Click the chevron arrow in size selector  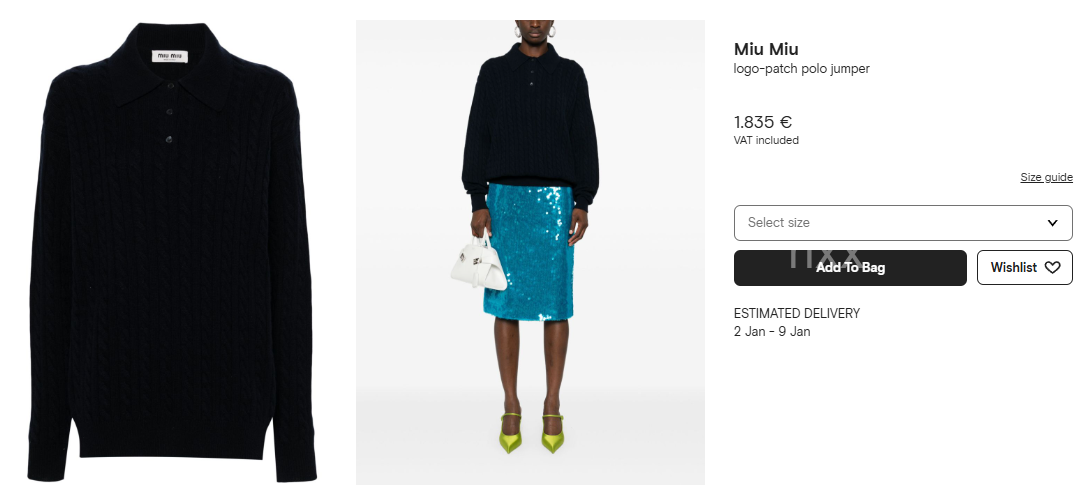[1052, 223]
